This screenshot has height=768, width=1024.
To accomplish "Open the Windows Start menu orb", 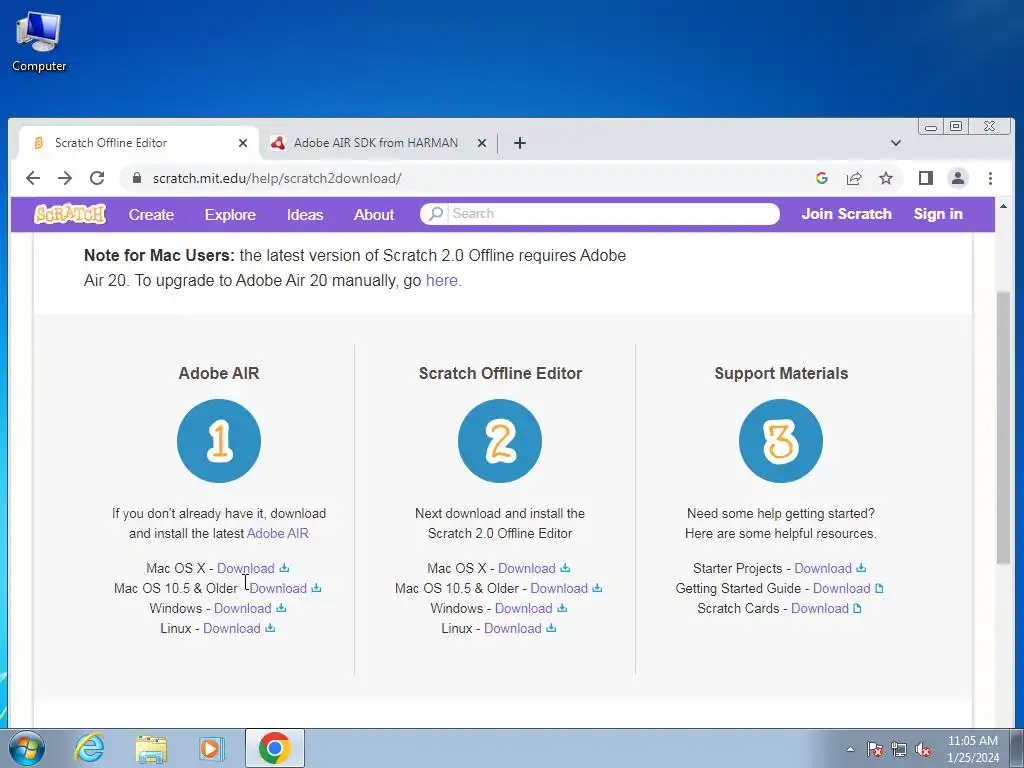I will [x=27, y=748].
